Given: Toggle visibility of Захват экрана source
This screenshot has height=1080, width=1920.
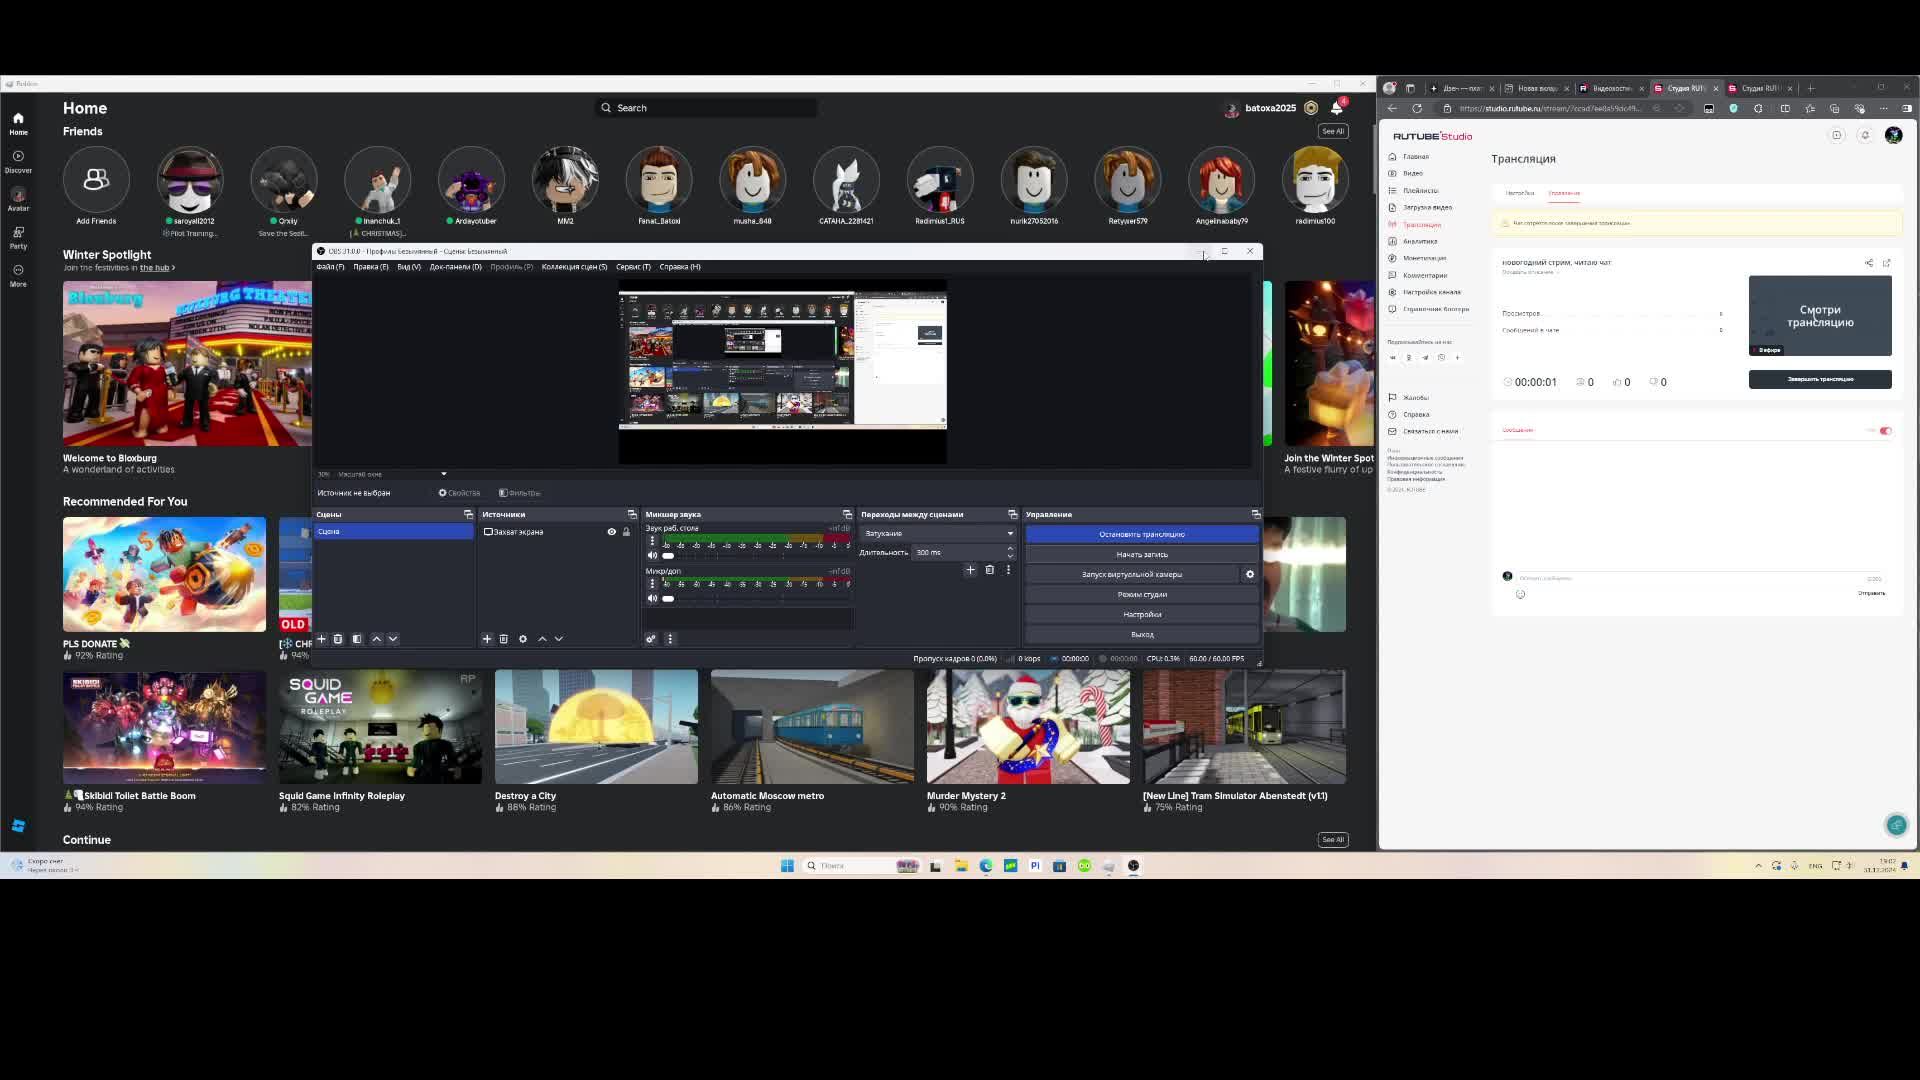Looking at the screenshot, I should [x=612, y=532].
